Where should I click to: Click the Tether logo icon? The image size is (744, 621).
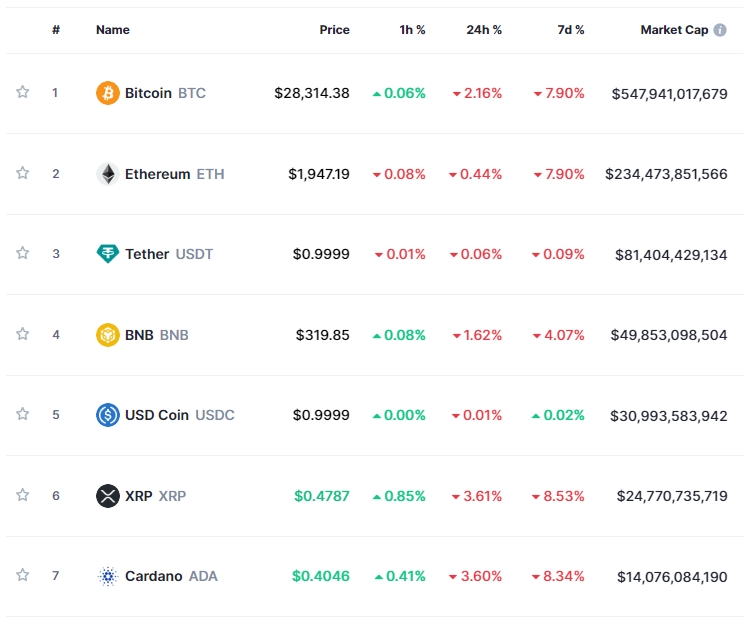pyautogui.click(x=107, y=254)
